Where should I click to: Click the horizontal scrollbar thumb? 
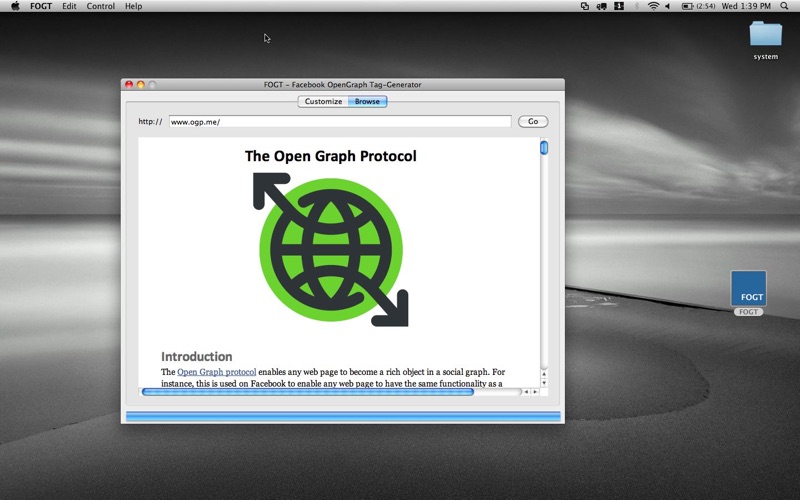(x=308, y=392)
